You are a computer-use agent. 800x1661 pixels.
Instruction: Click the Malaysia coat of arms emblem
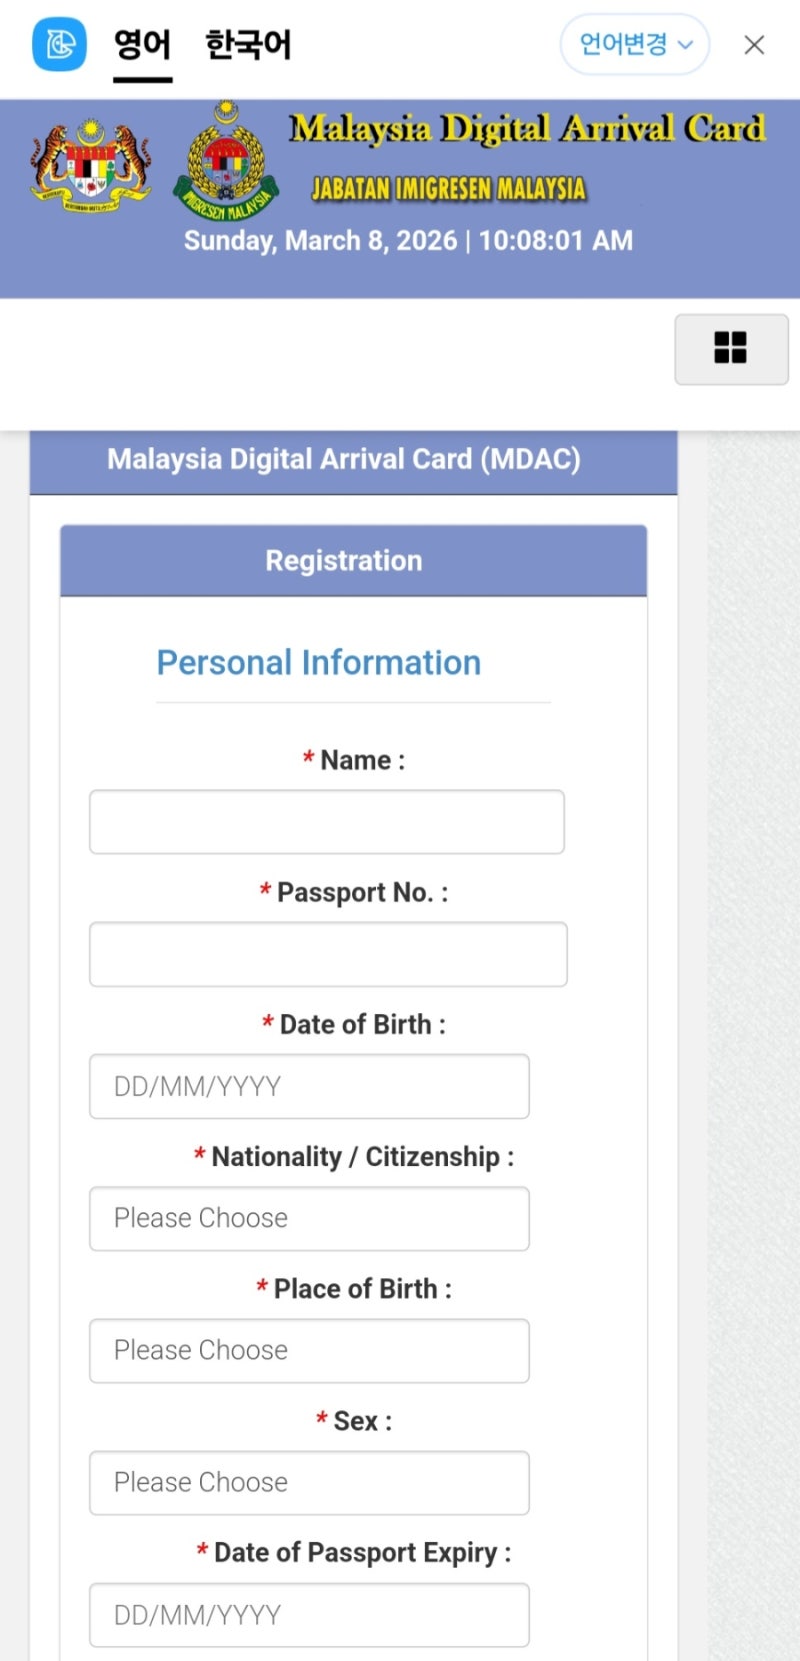pos(92,165)
